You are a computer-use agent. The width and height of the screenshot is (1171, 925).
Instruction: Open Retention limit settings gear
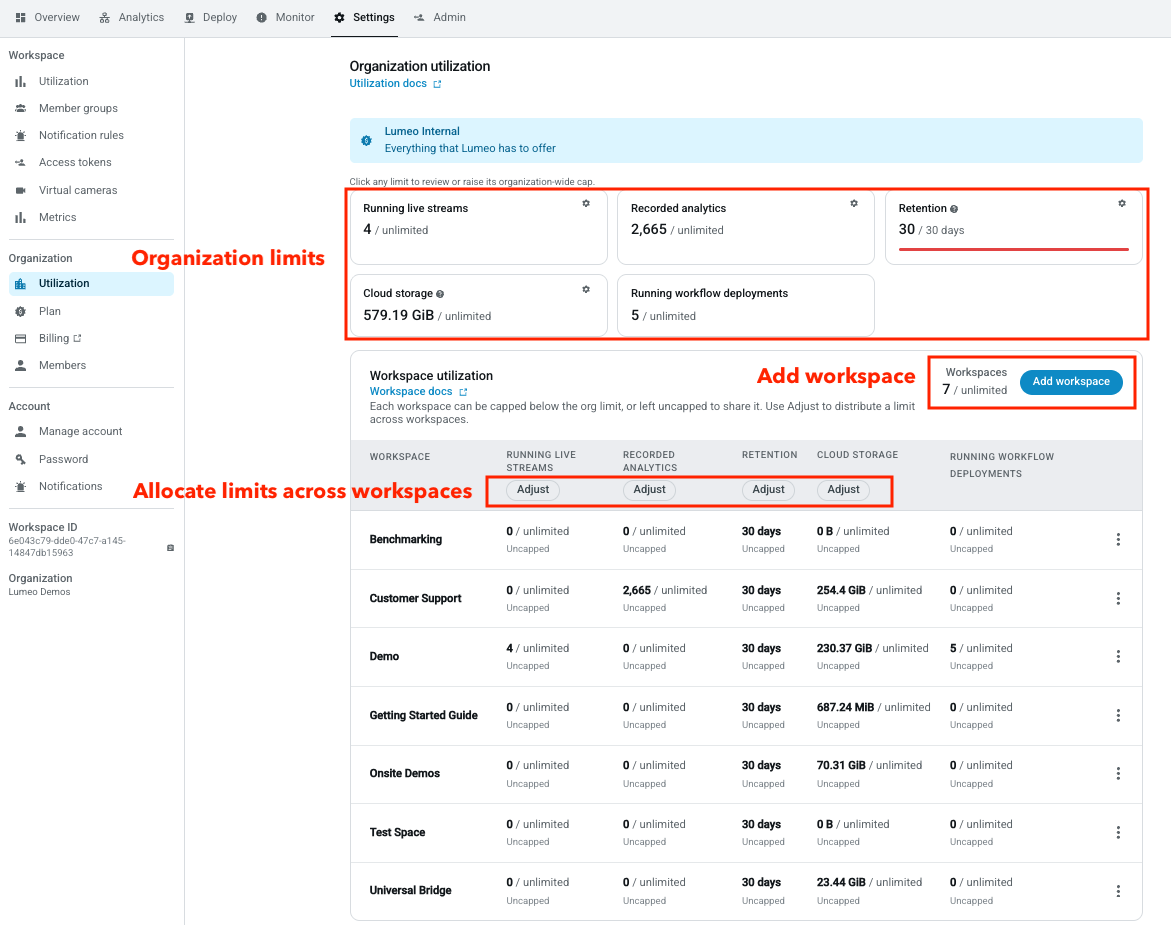click(x=1122, y=203)
